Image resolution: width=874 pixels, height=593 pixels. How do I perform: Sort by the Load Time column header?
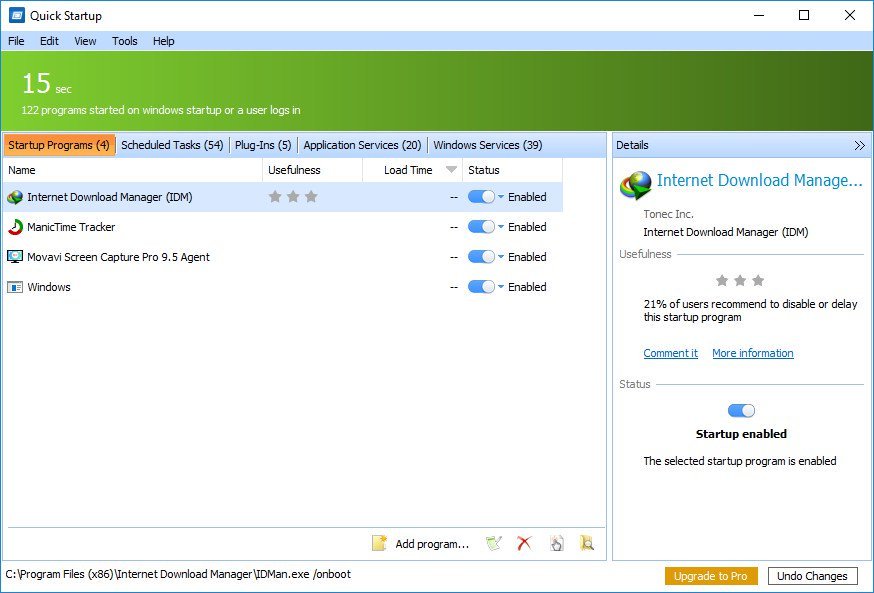[x=412, y=170]
